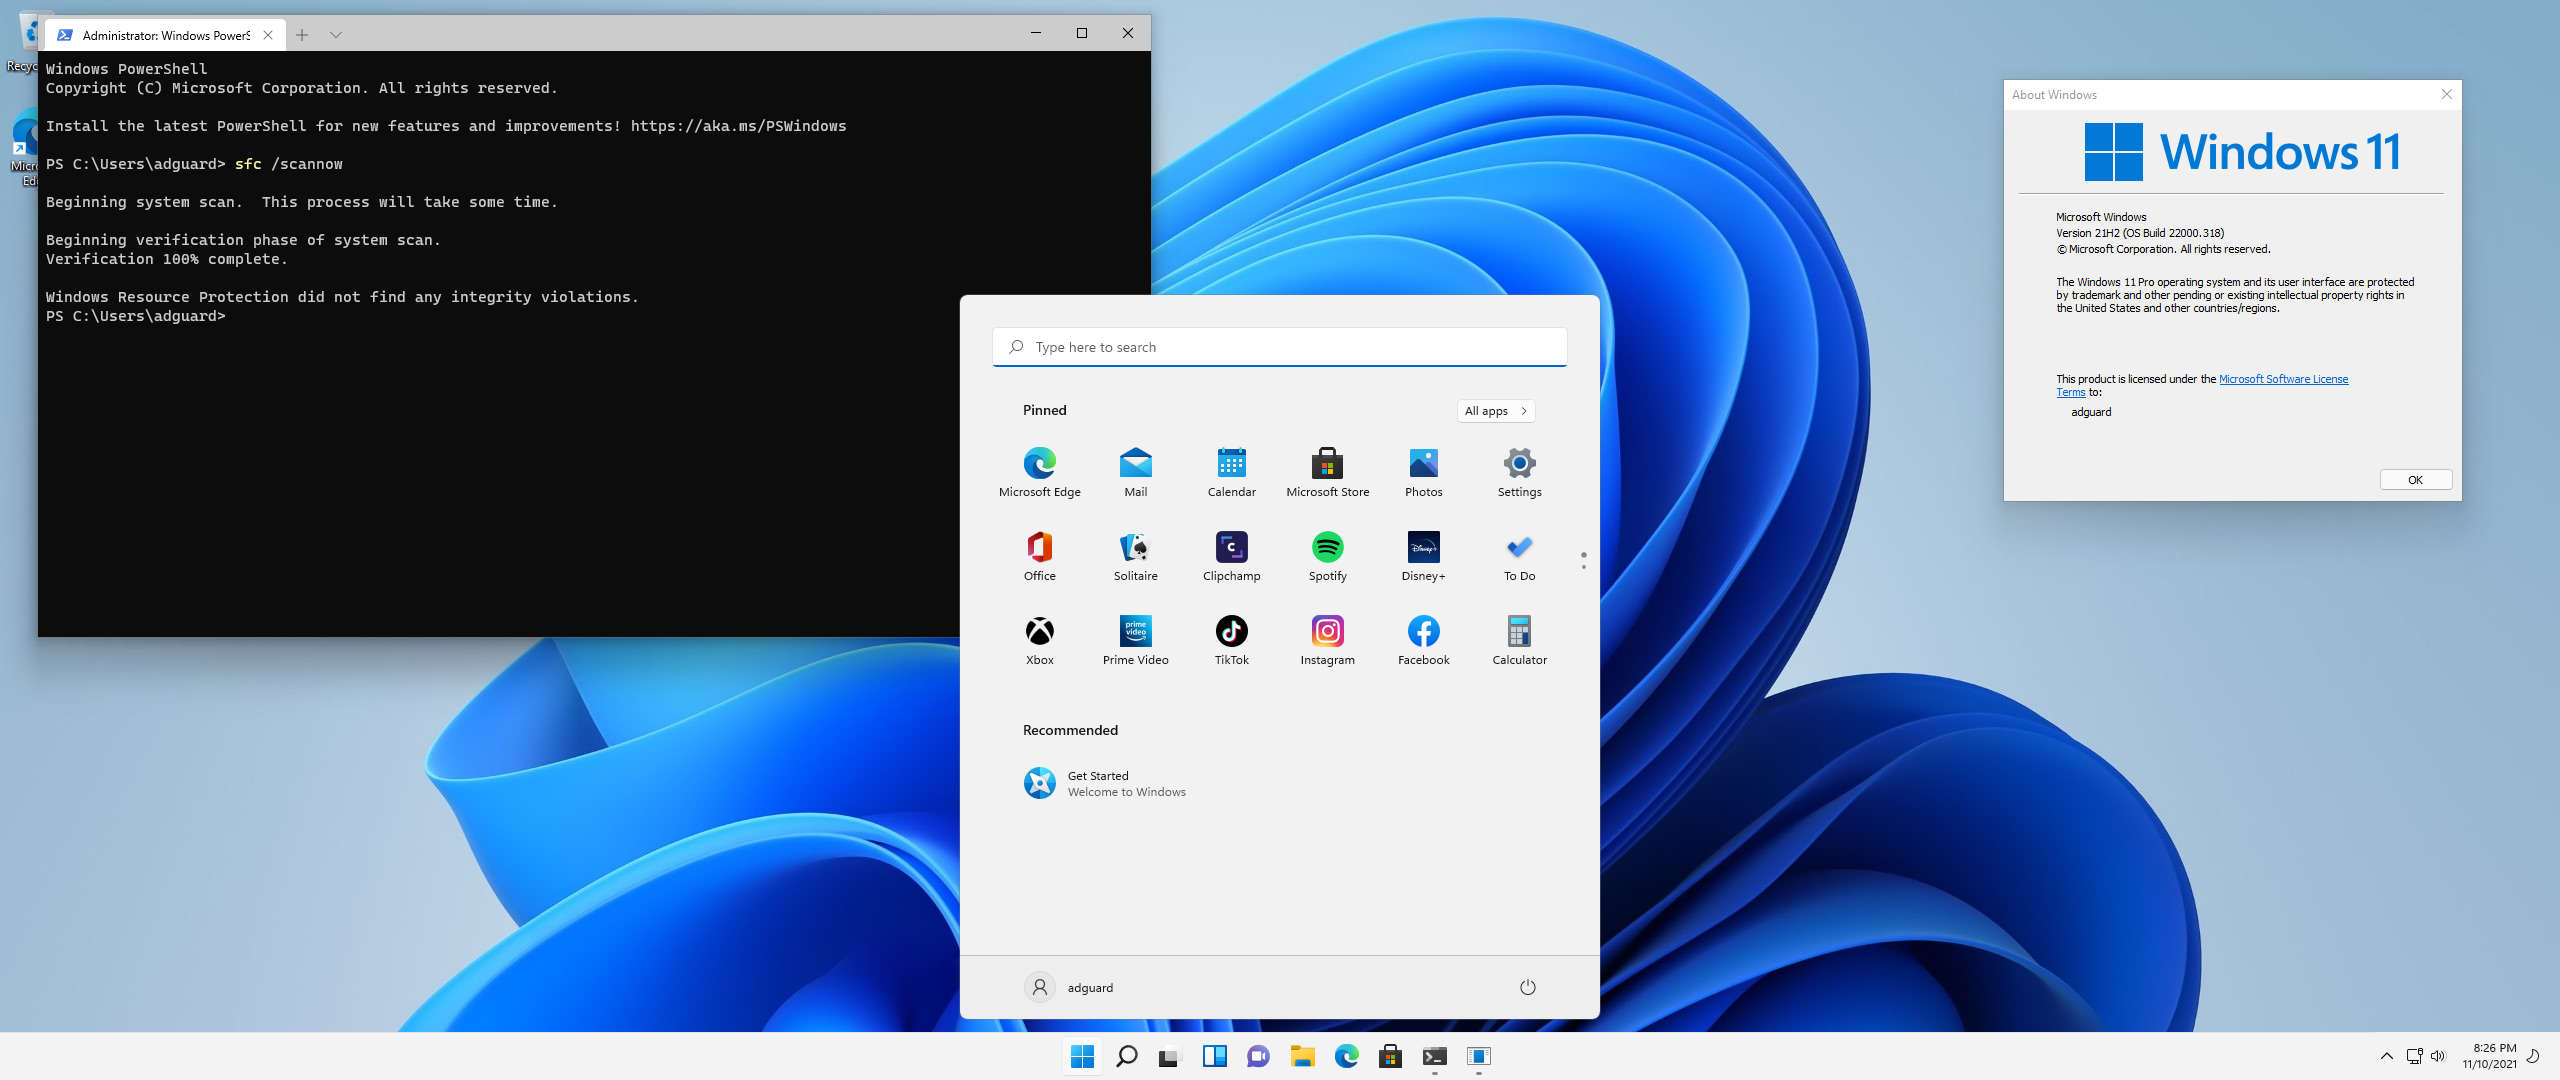The image size is (2560, 1080).
Task: Open Microsoft Store on the taskbar
Action: (x=1390, y=1056)
